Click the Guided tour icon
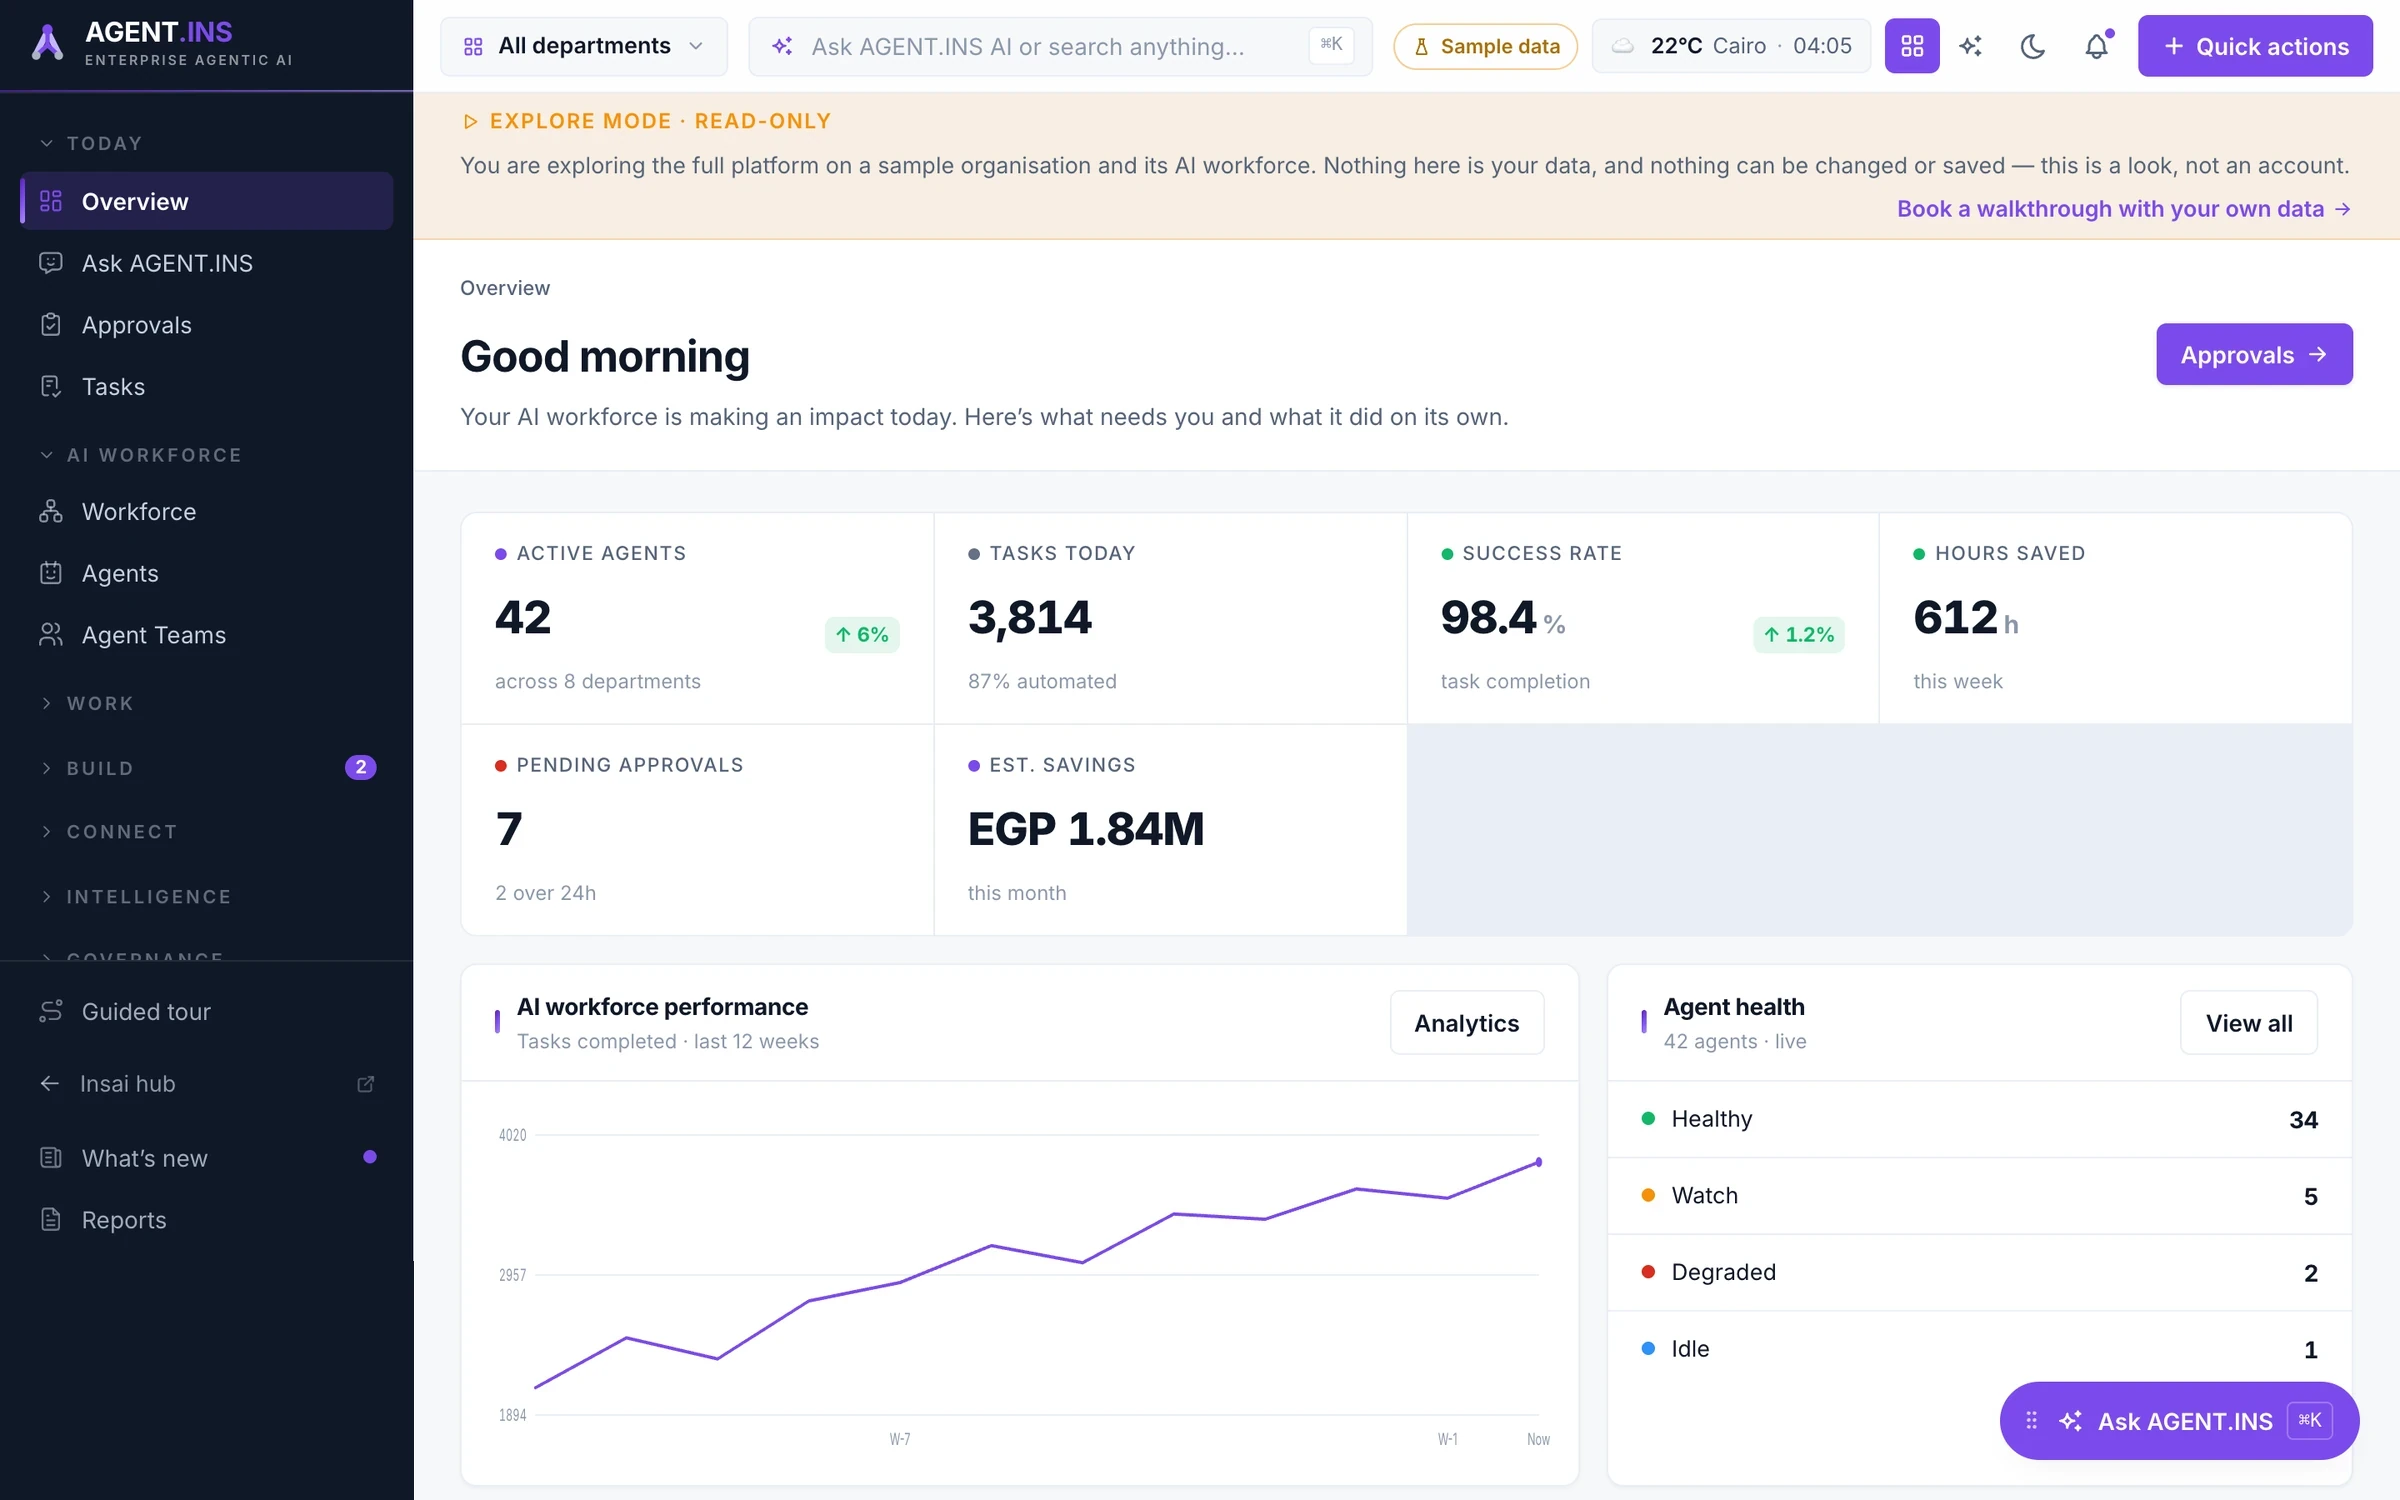 coord(51,1011)
